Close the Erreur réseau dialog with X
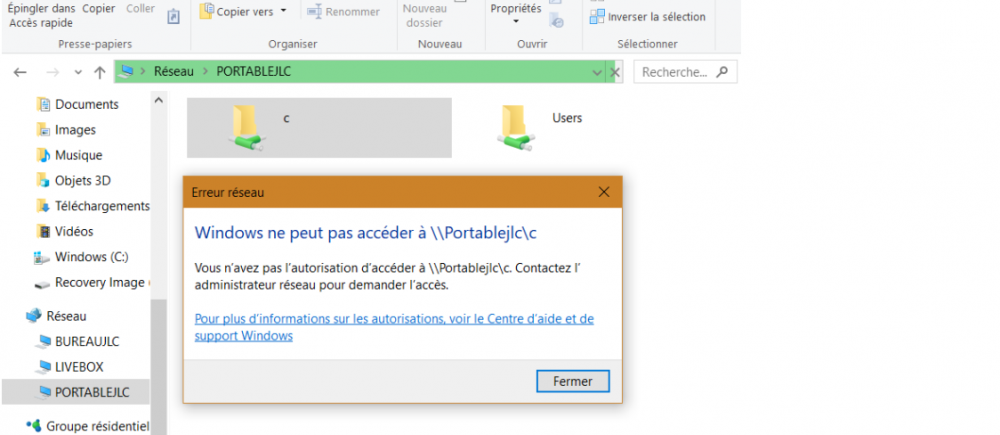 tap(604, 192)
